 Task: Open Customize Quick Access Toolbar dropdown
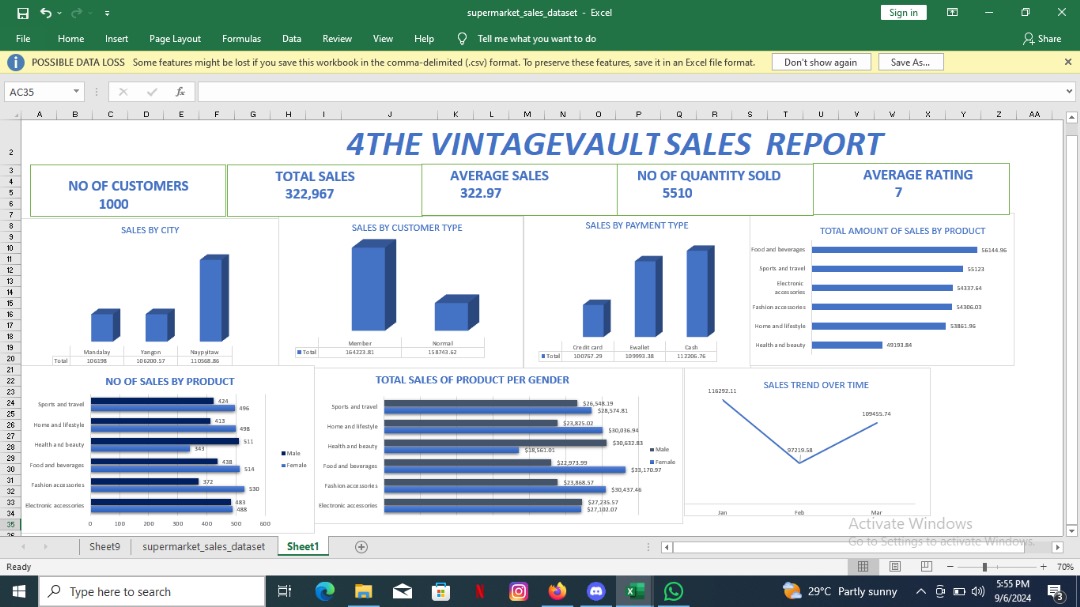click(x=107, y=13)
